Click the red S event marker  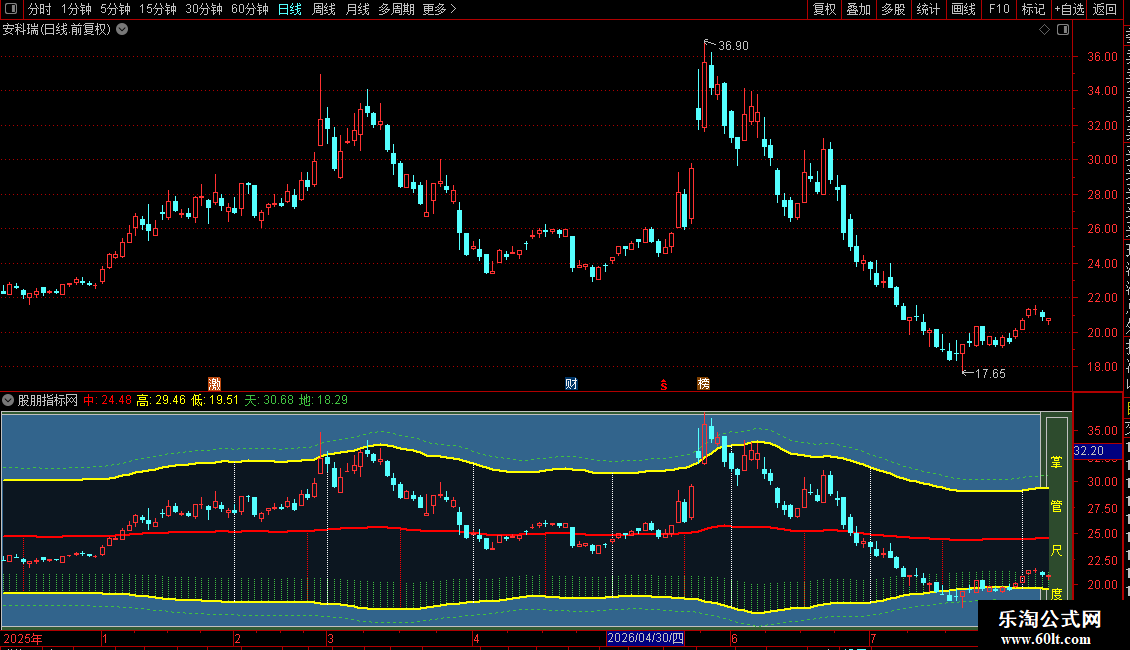664,385
